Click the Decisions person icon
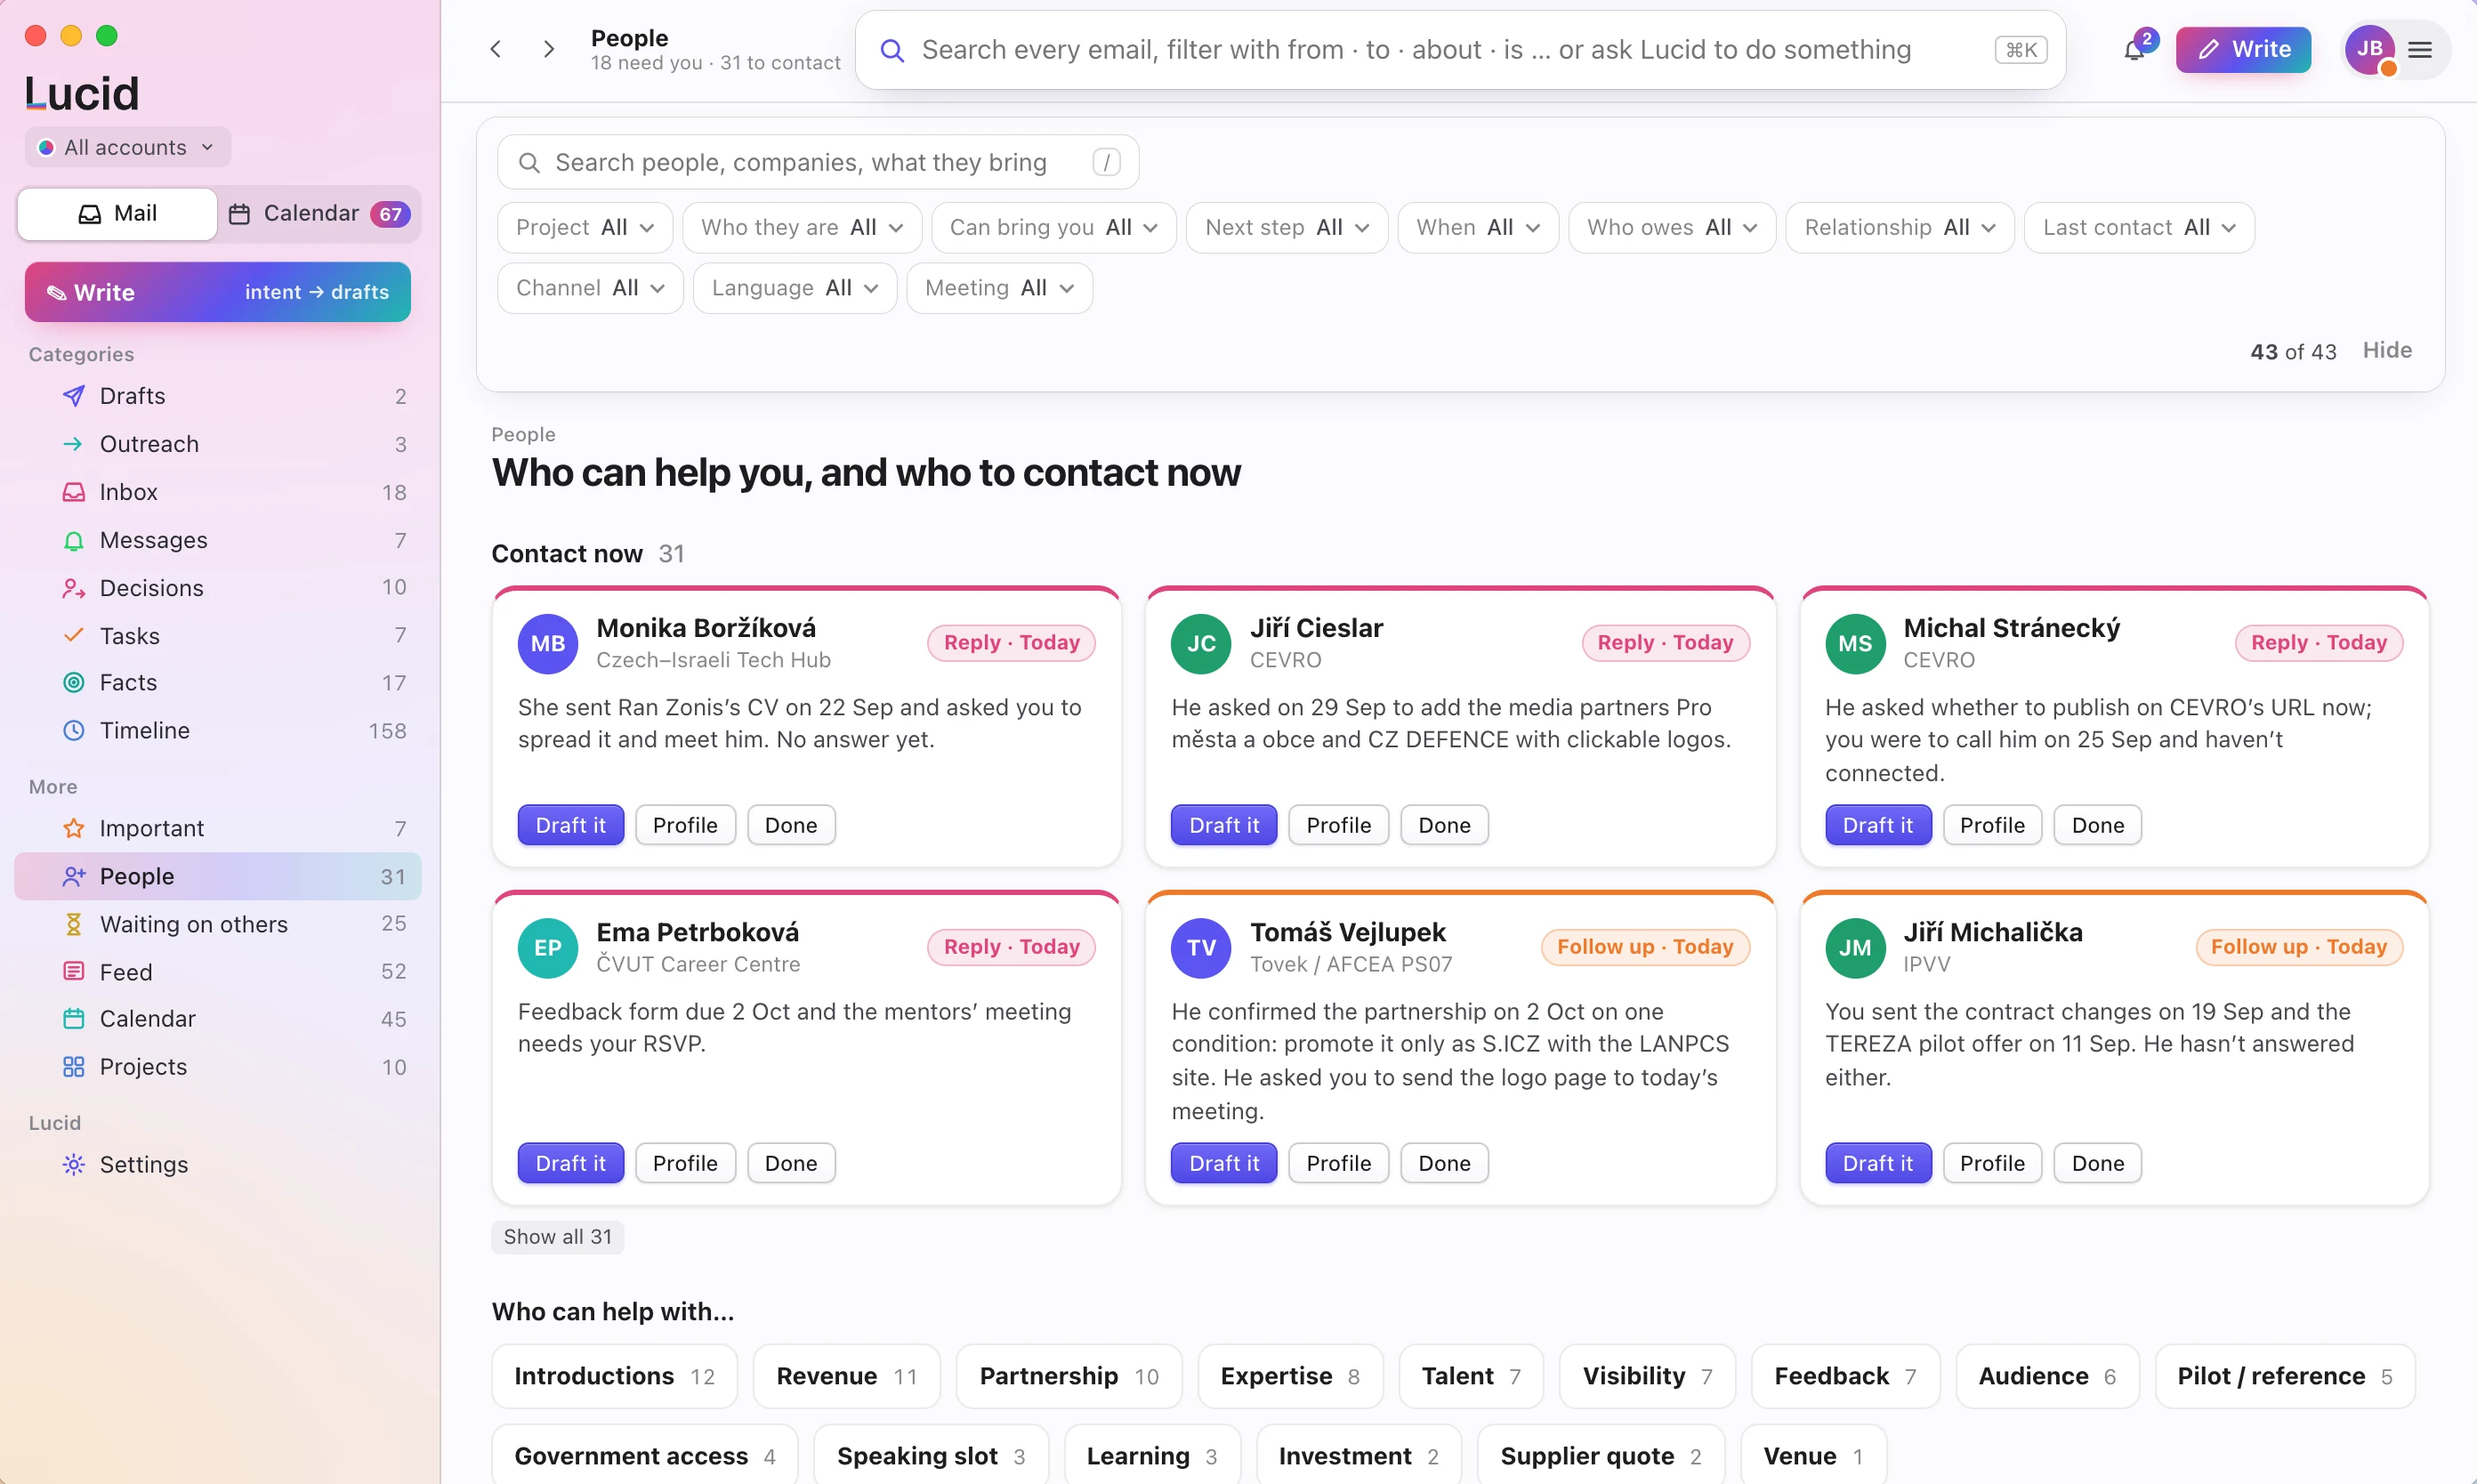Screen dimensions: 2477x1484 point(74,588)
